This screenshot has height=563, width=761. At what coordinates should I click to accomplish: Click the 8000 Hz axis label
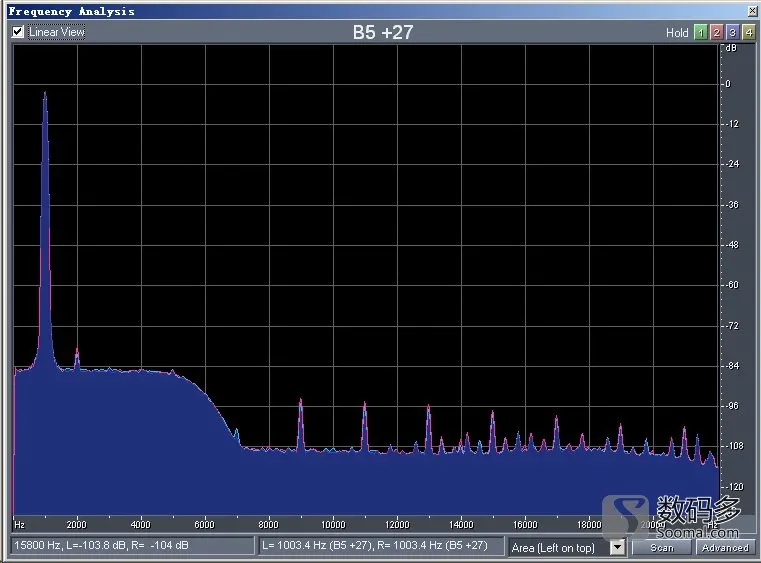(x=268, y=525)
